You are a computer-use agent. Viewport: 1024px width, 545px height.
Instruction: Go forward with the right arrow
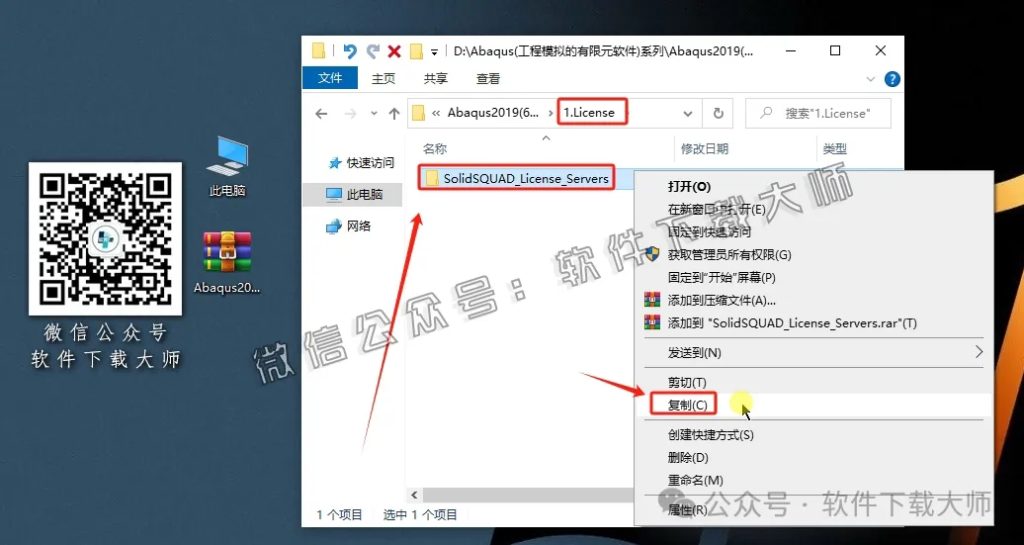click(x=350, y=114)
